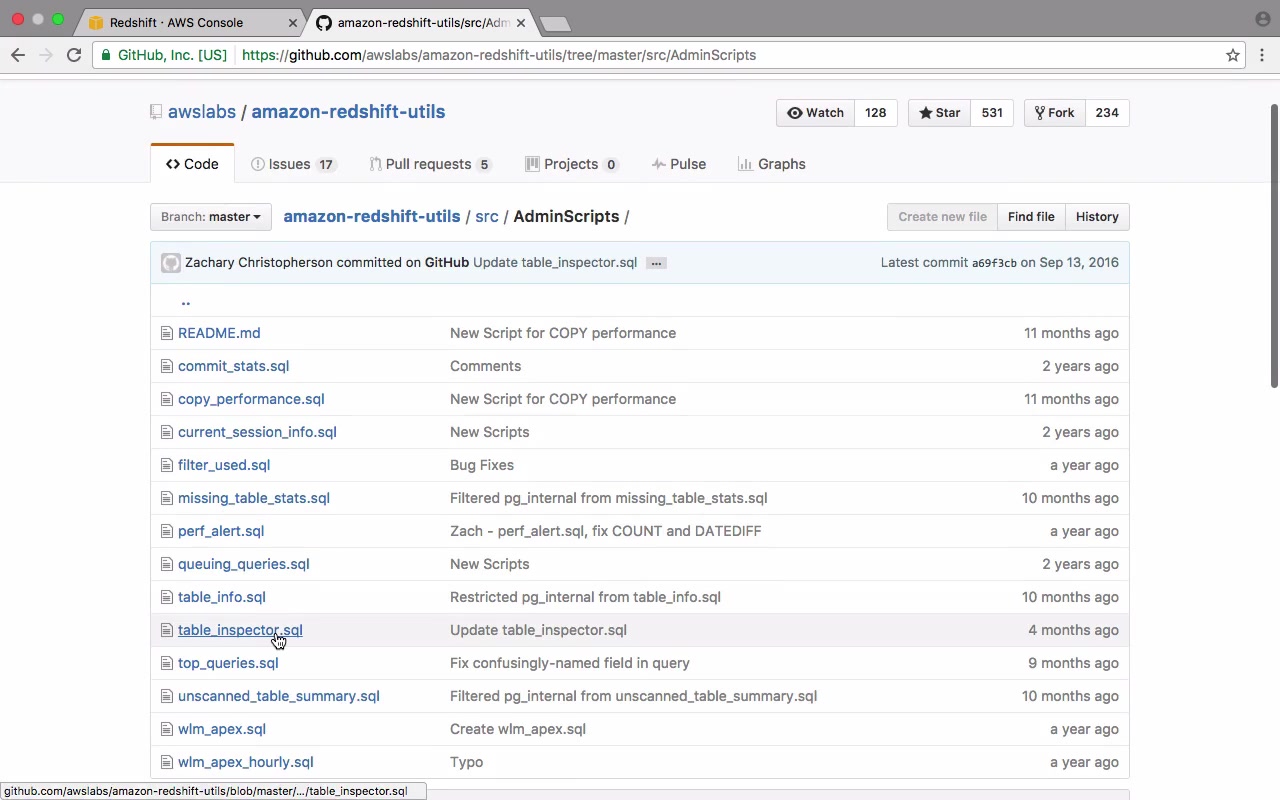Open the Issues tab

click(x=293, y=164)
